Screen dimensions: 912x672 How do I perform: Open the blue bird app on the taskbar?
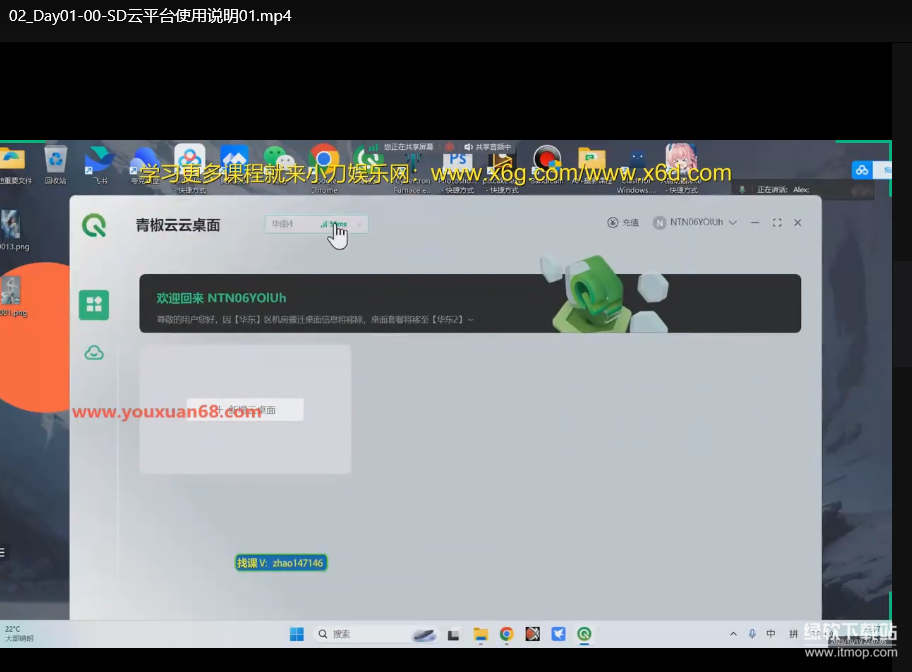pyautogui.click(x=558, y=634)
